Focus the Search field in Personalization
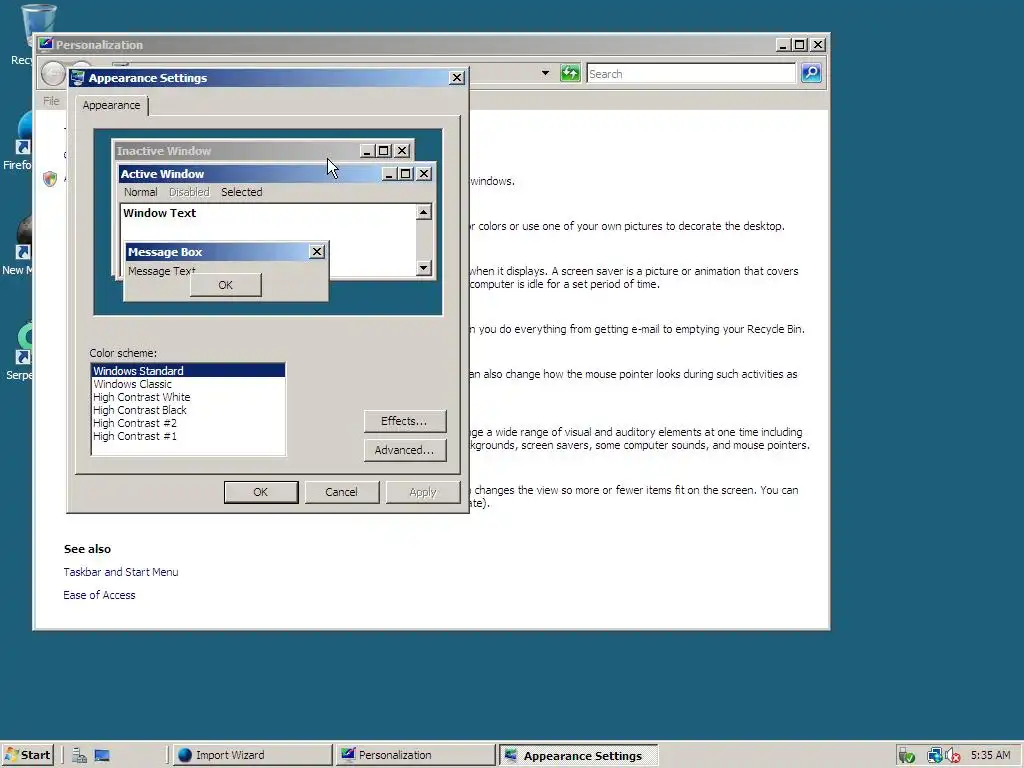 coord(691,74)
